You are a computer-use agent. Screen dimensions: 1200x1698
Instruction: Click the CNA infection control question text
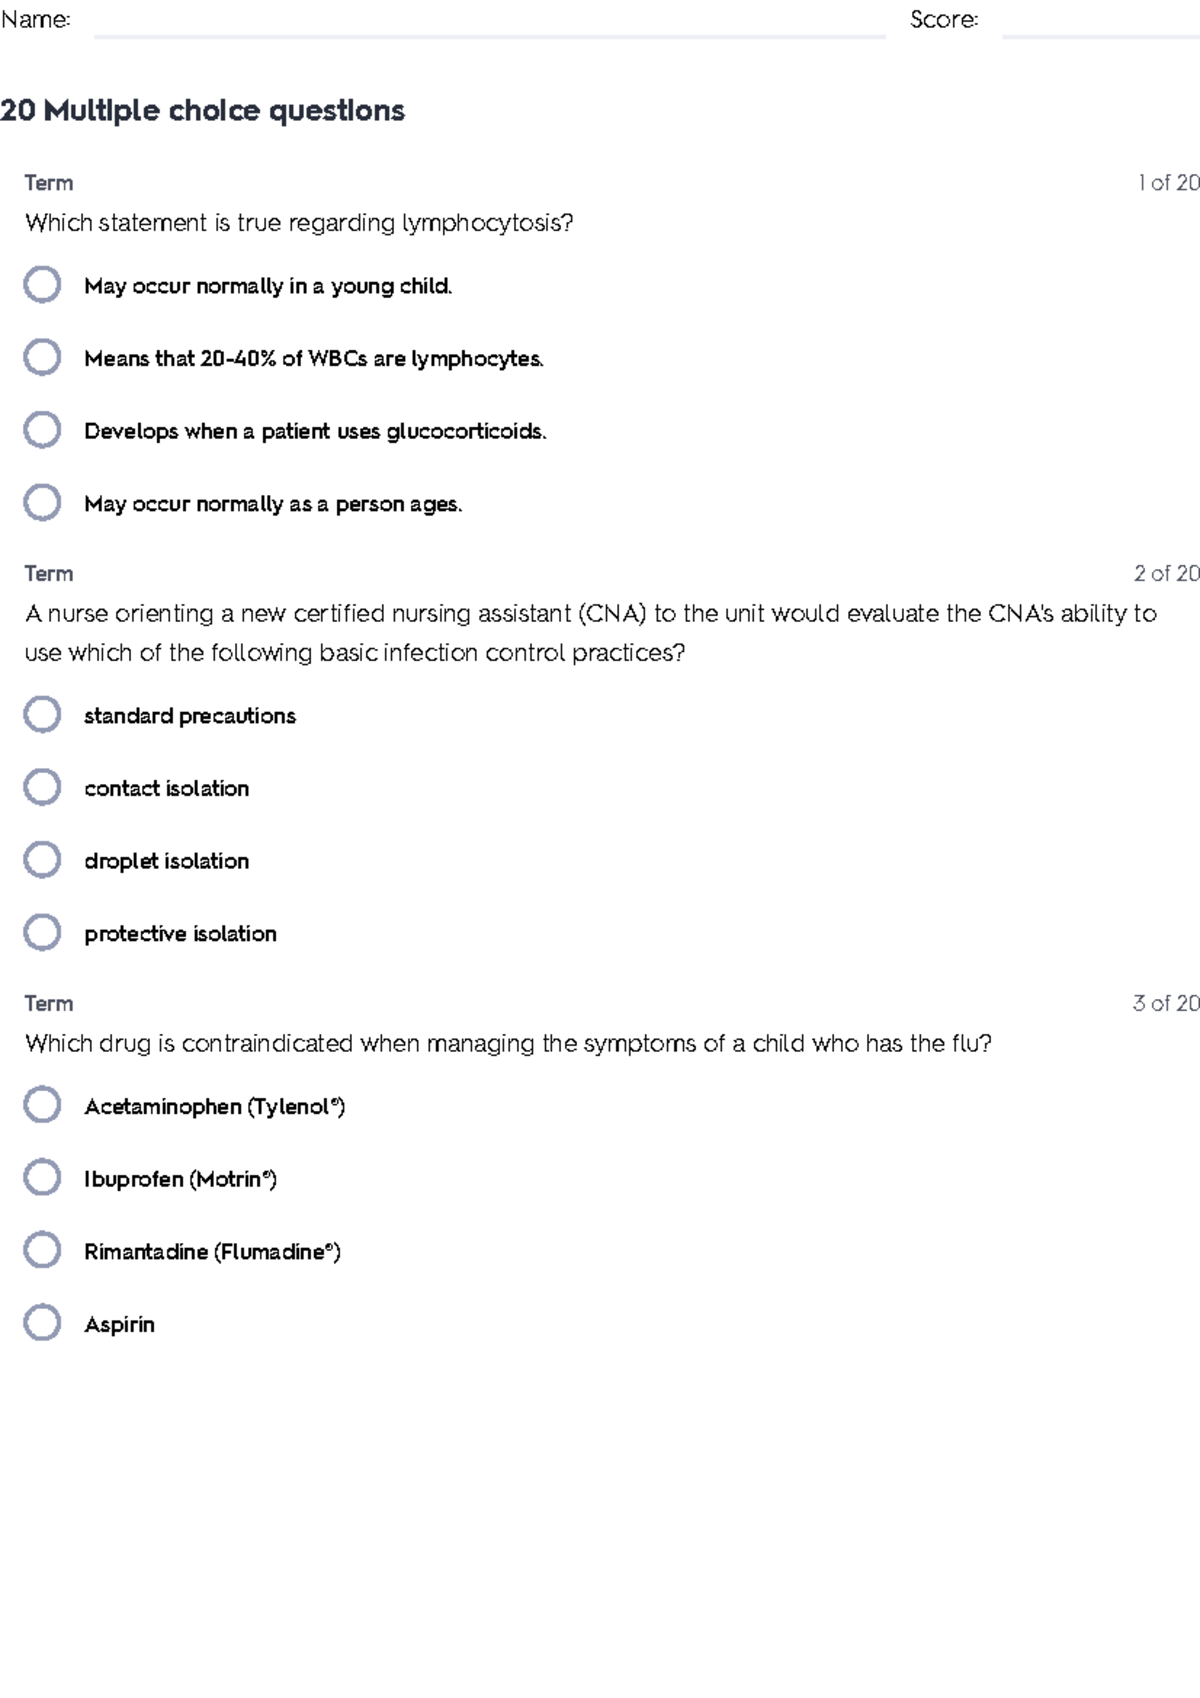point(590,633)
